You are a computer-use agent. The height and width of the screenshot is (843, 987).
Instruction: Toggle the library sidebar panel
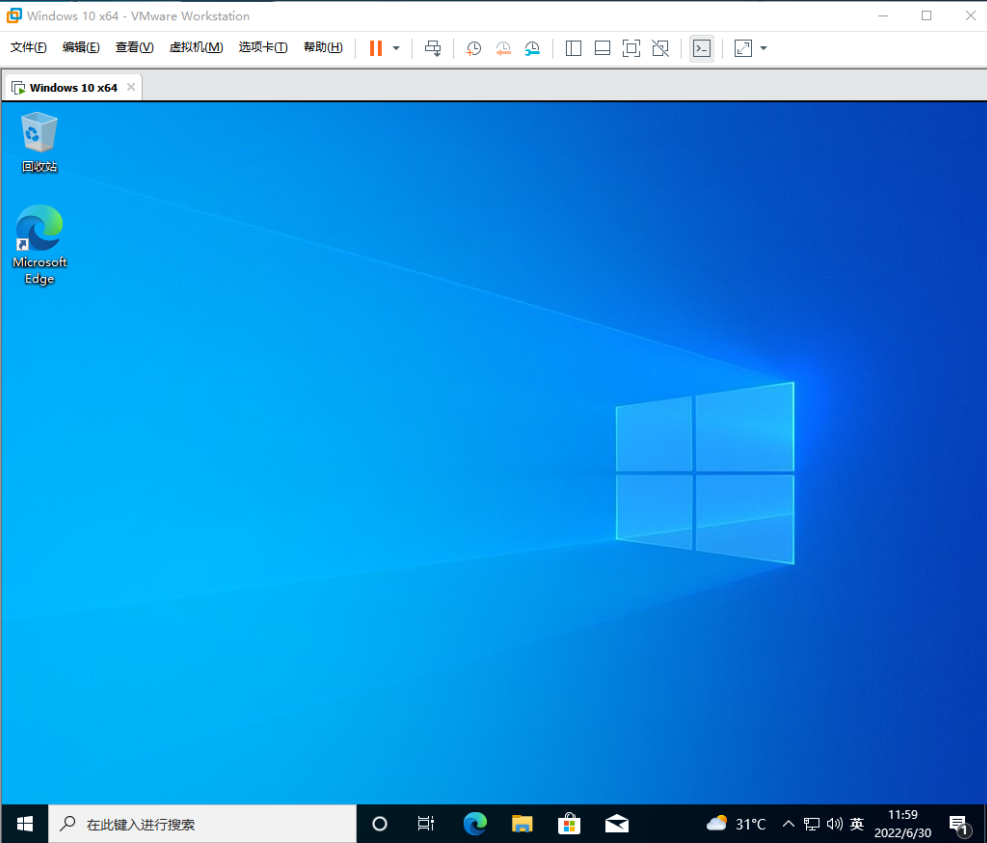pos(573,48)
